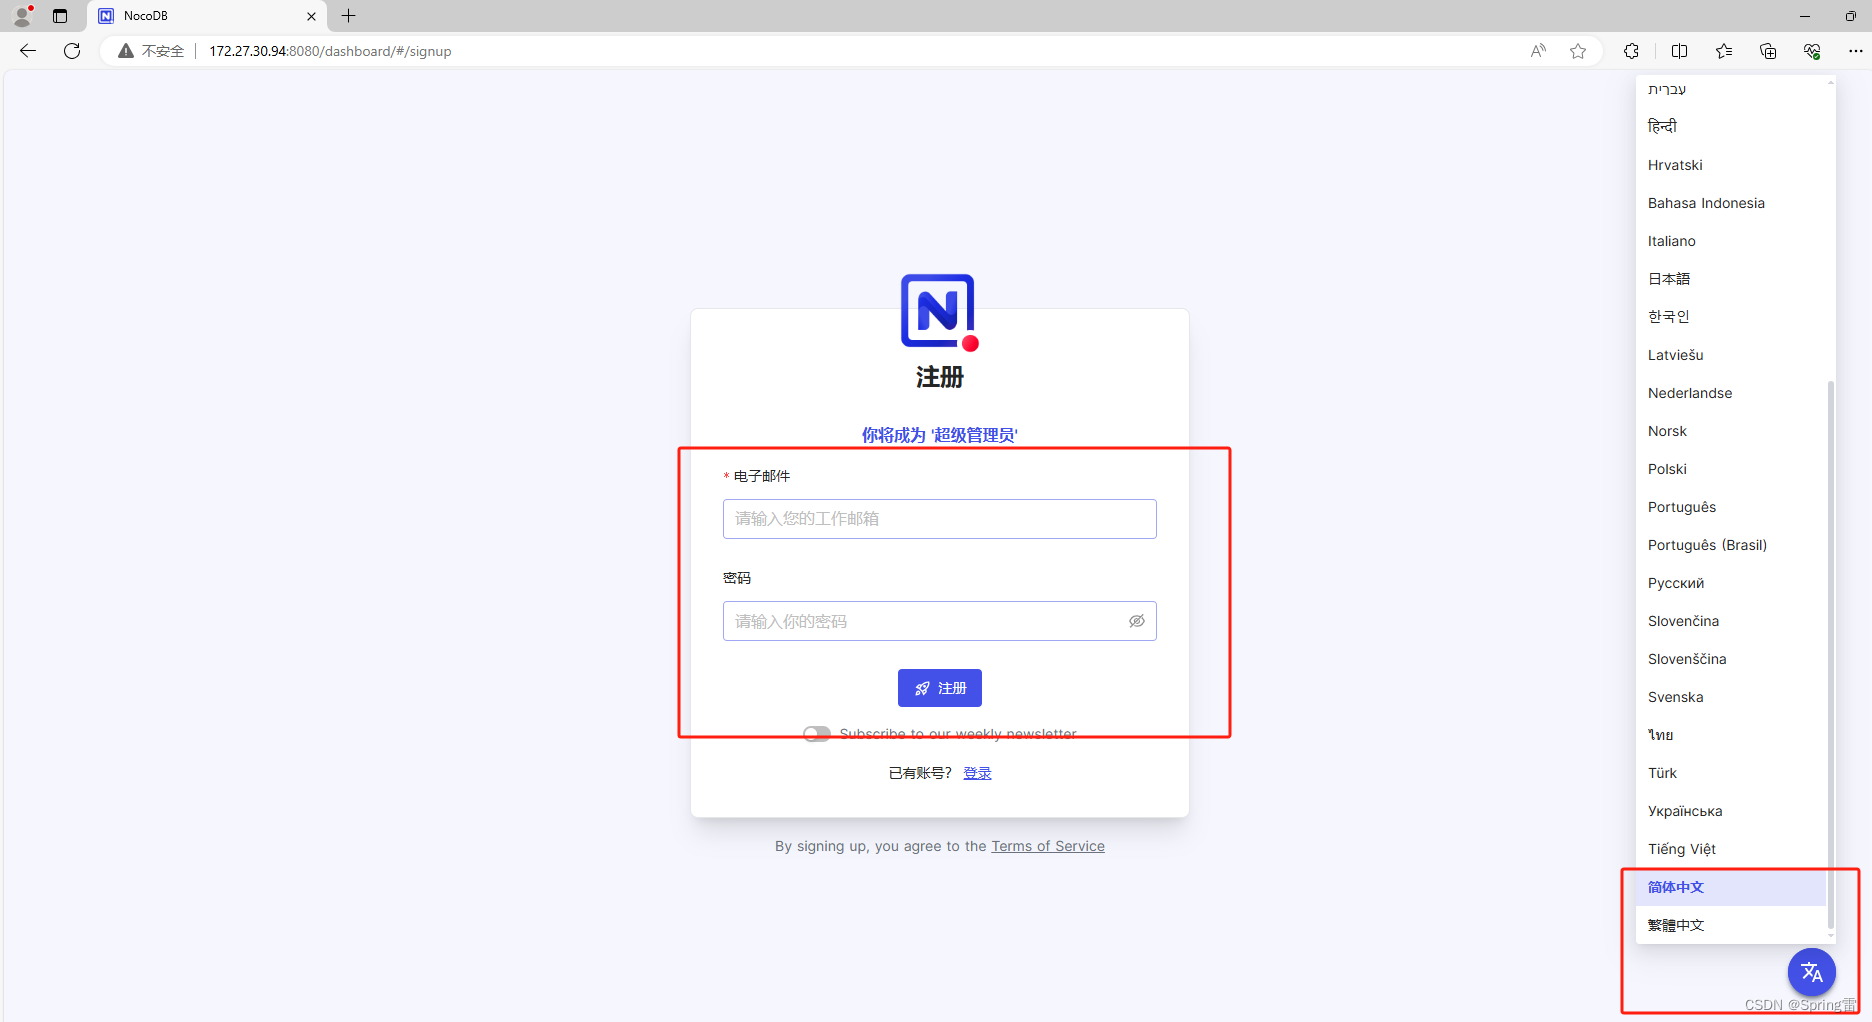The width and height of the screenshot is (1872, 1022).
Task: Add page to favorites with star icon
Action: 1578,51
